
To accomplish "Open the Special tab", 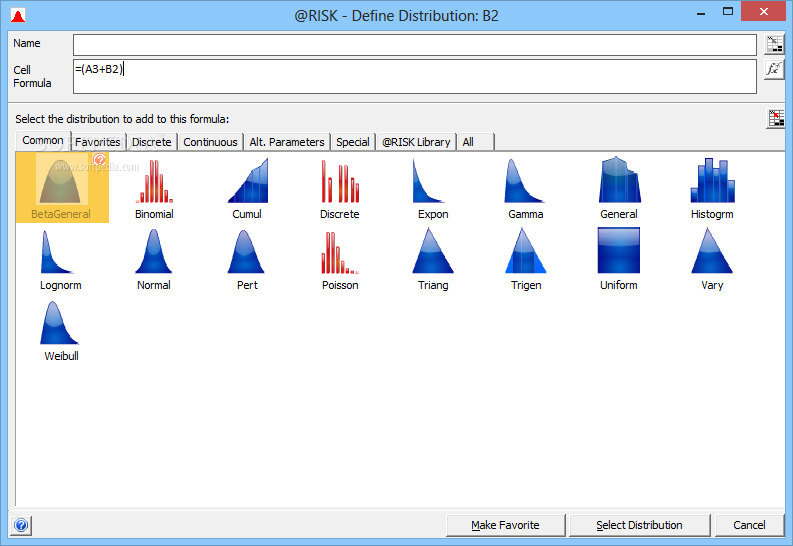I will pos(353,142).
